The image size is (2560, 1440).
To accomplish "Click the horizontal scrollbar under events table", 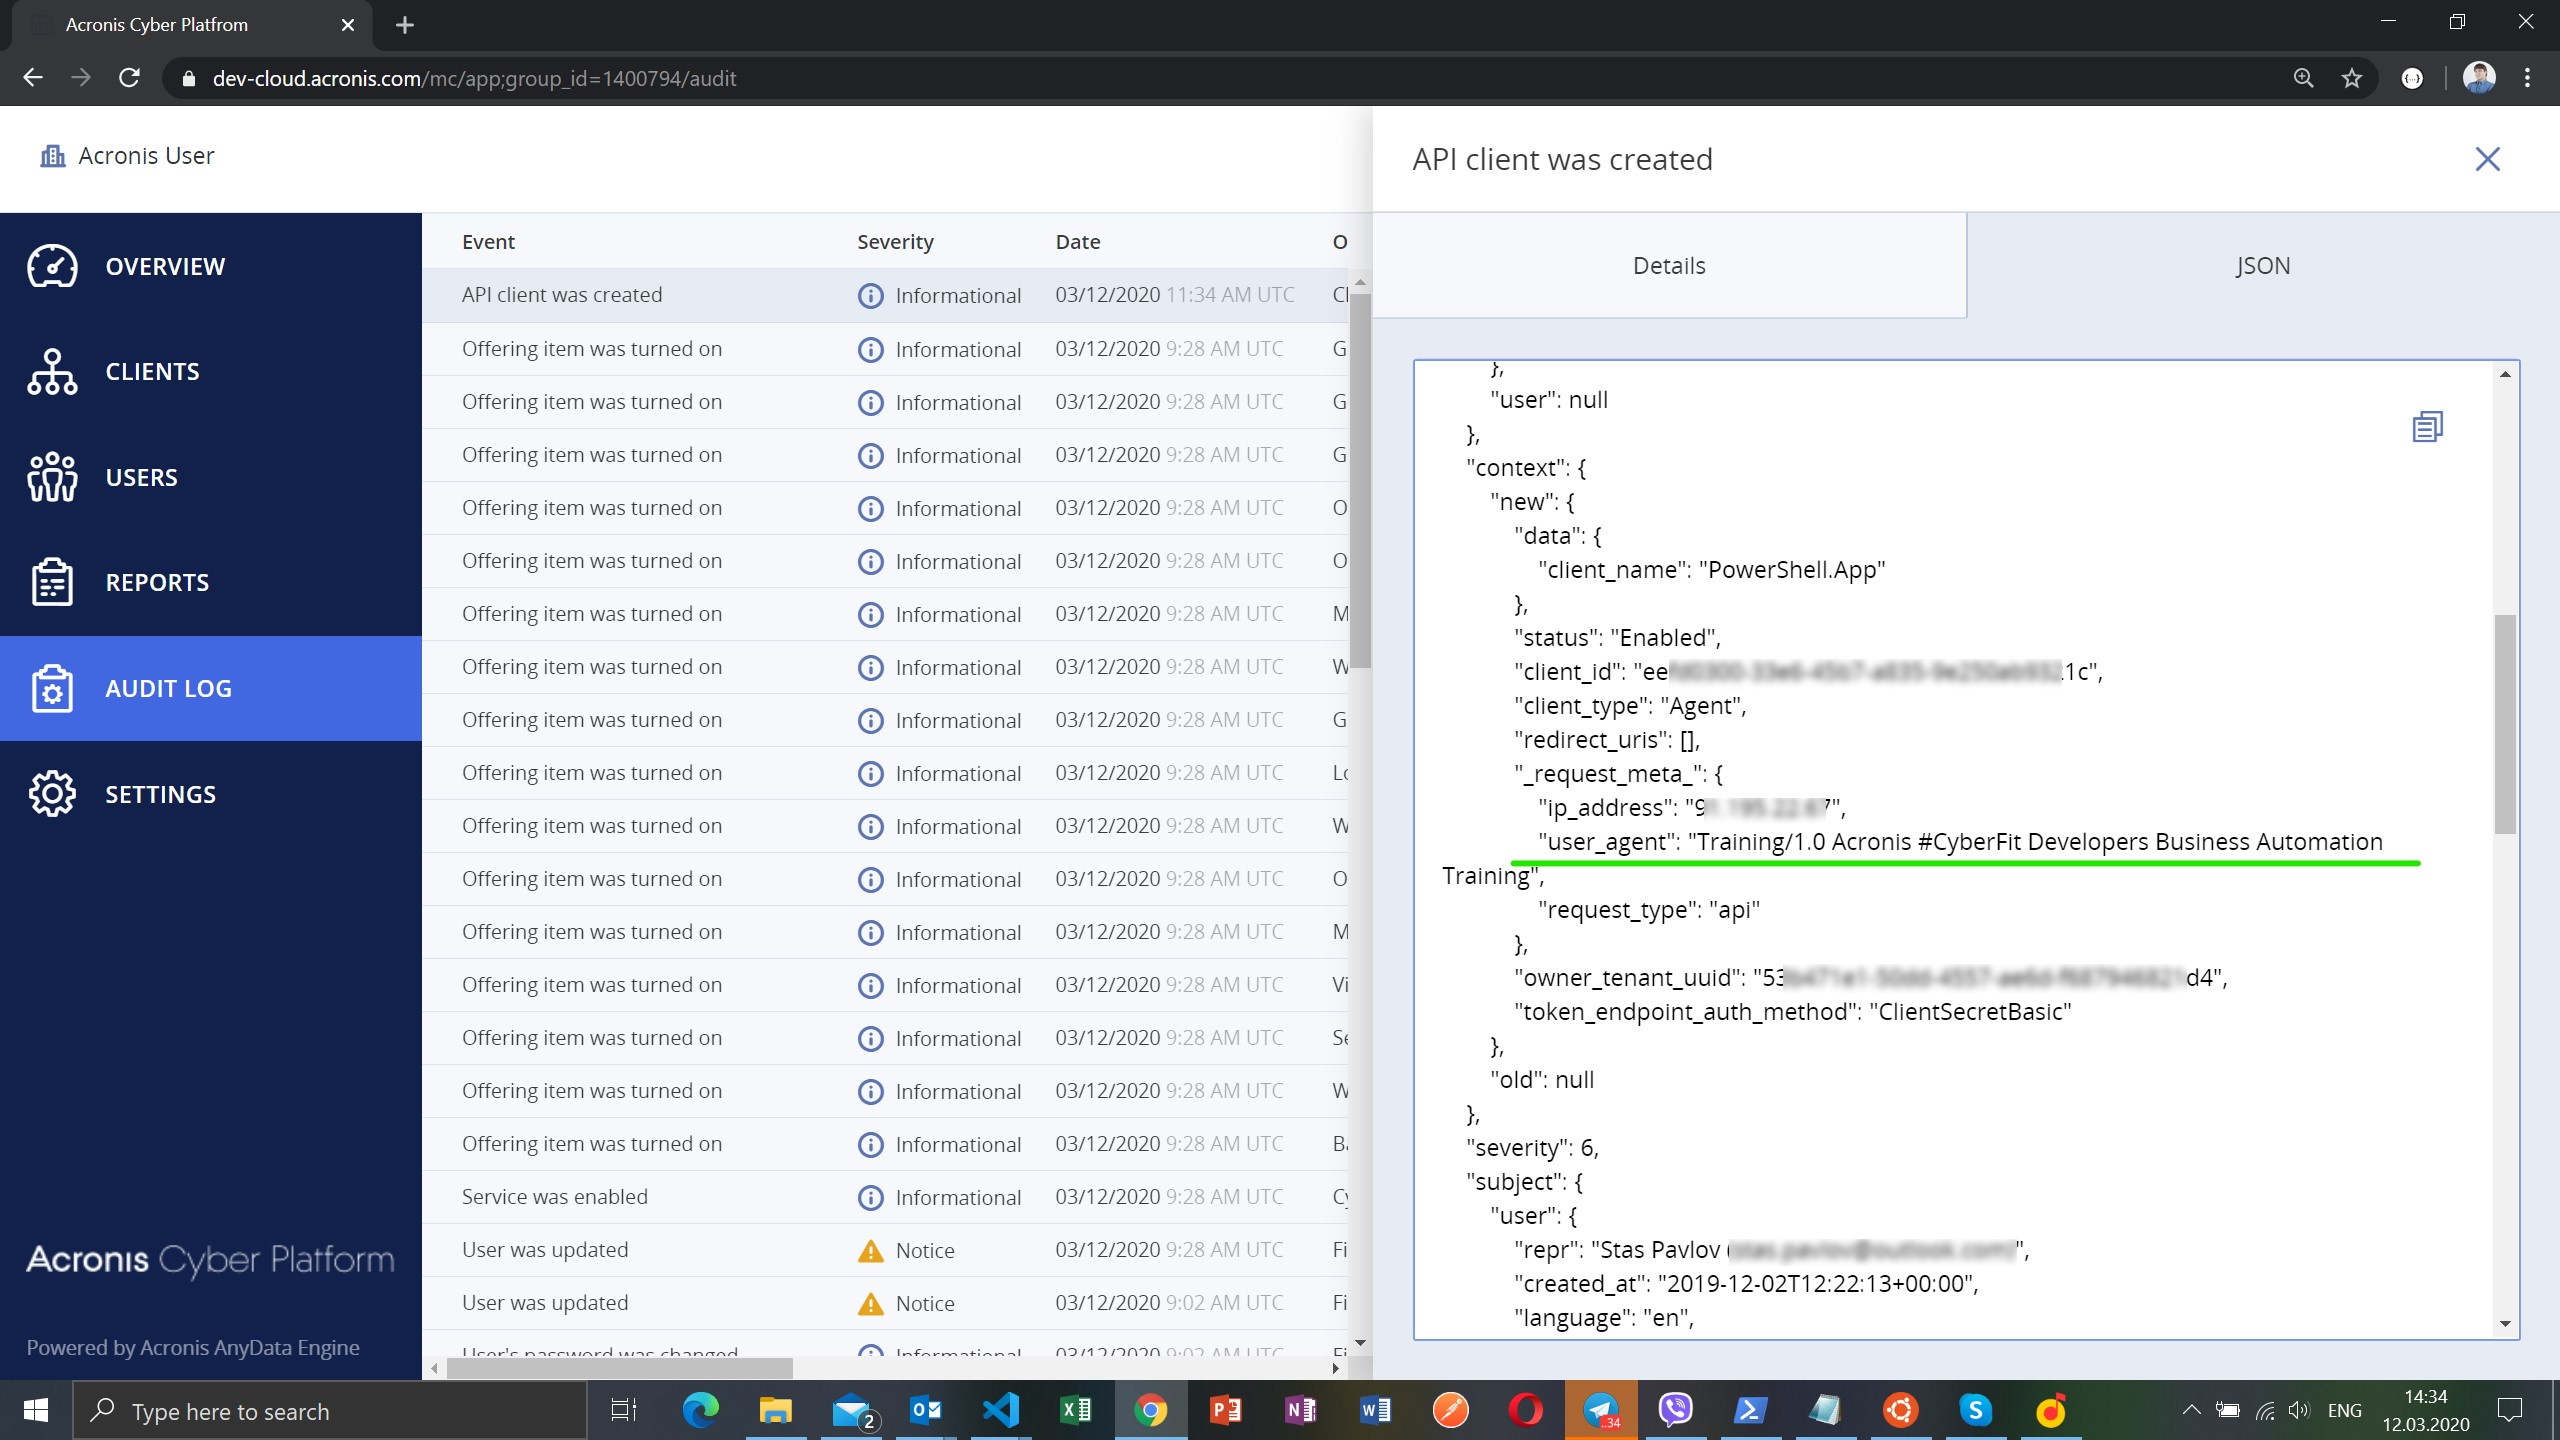I will [620, 1368].
